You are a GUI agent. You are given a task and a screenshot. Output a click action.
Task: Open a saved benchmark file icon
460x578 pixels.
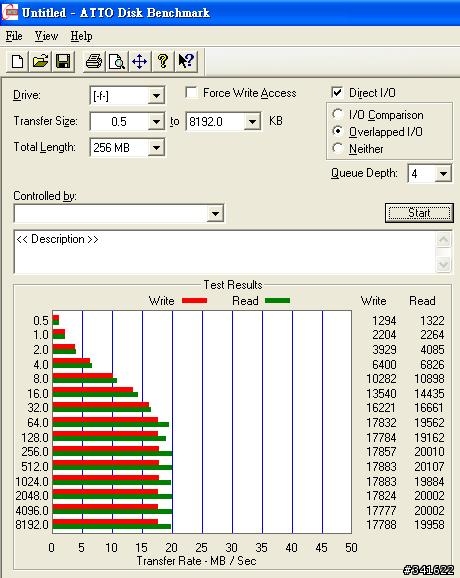pos(40,61)
